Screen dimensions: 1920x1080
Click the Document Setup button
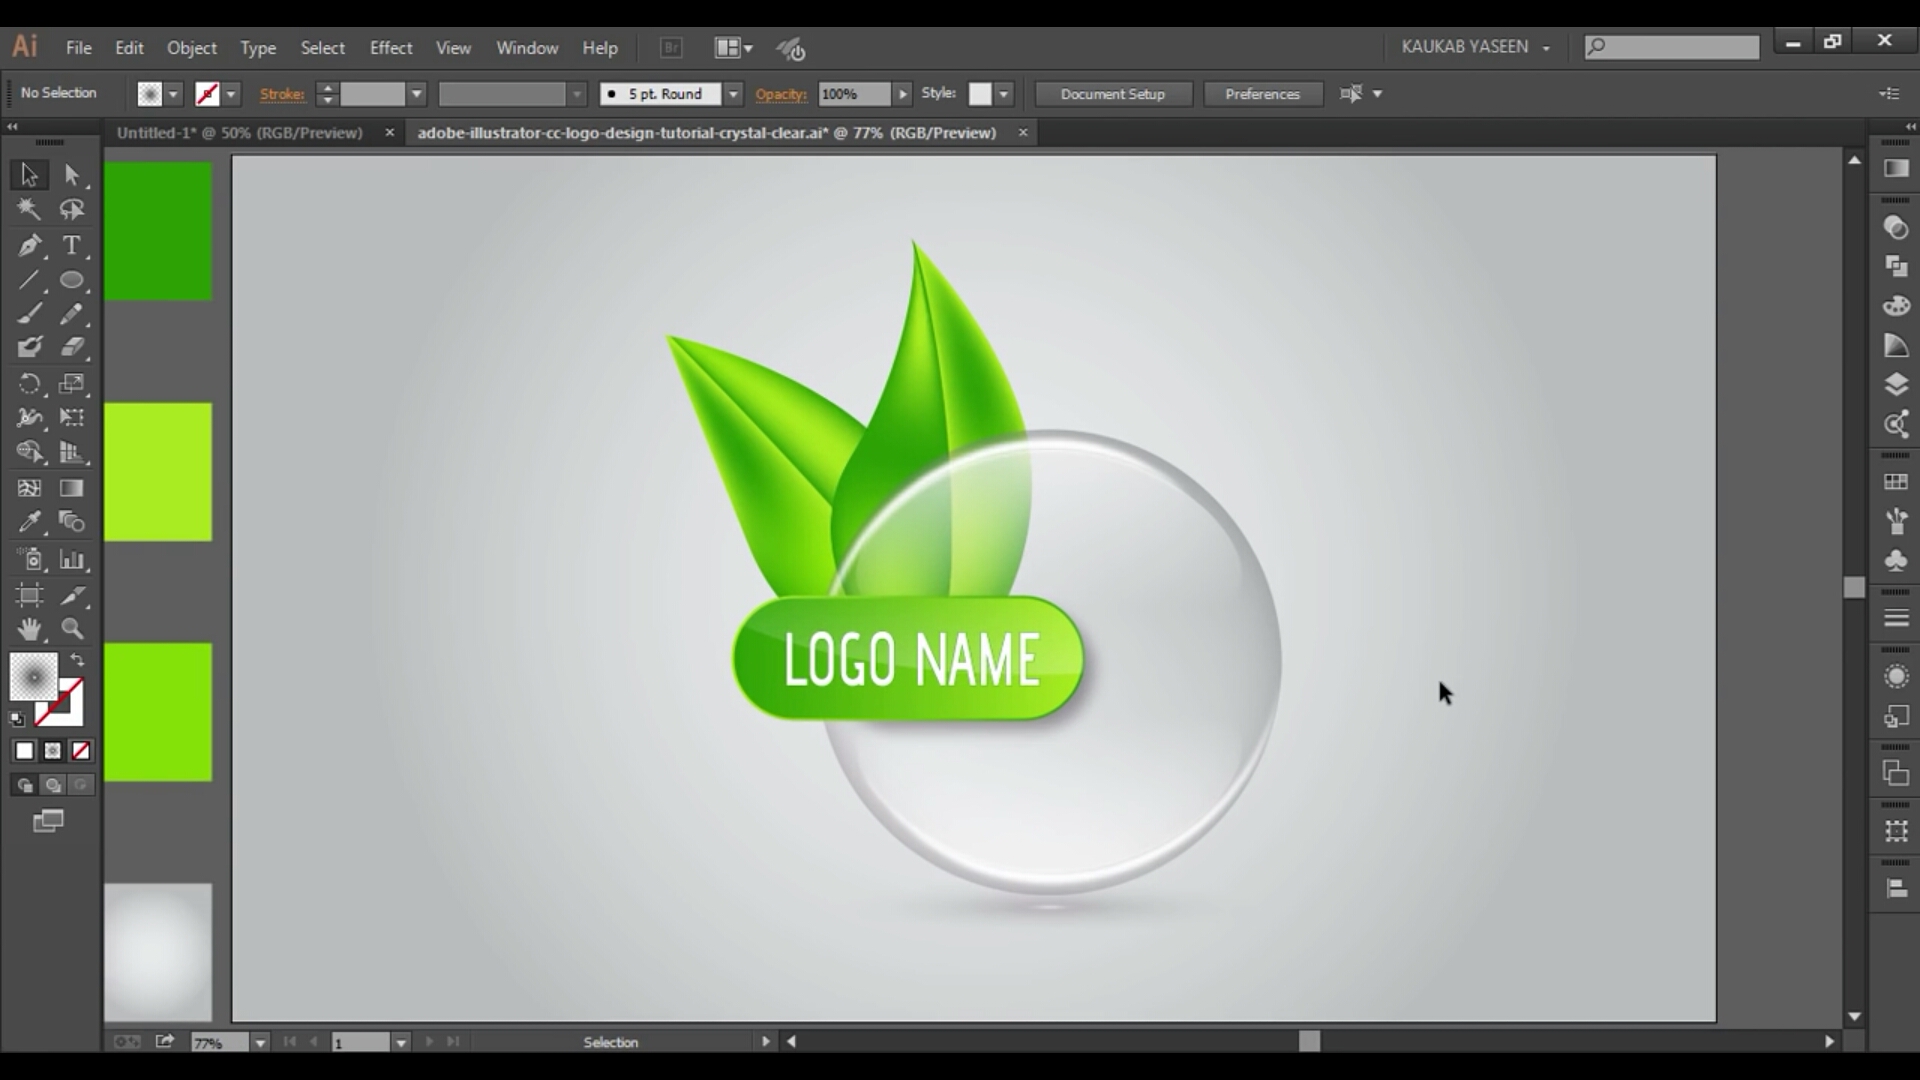(x=1113, y=94)
